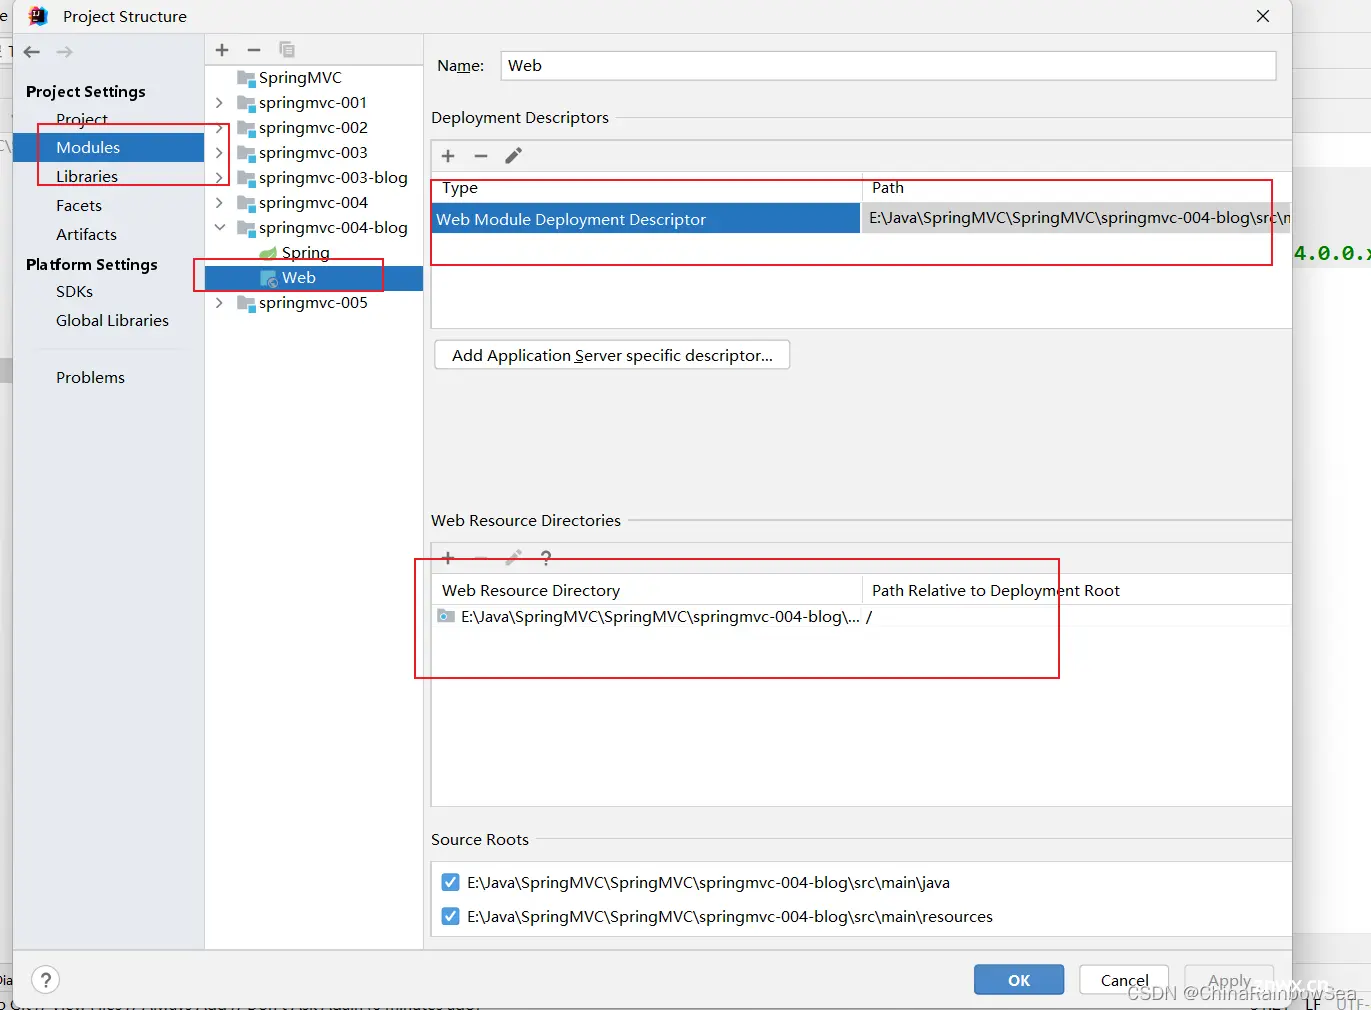1371x1010 pixels.
Task: Copy the selected module
Action: 287,50
